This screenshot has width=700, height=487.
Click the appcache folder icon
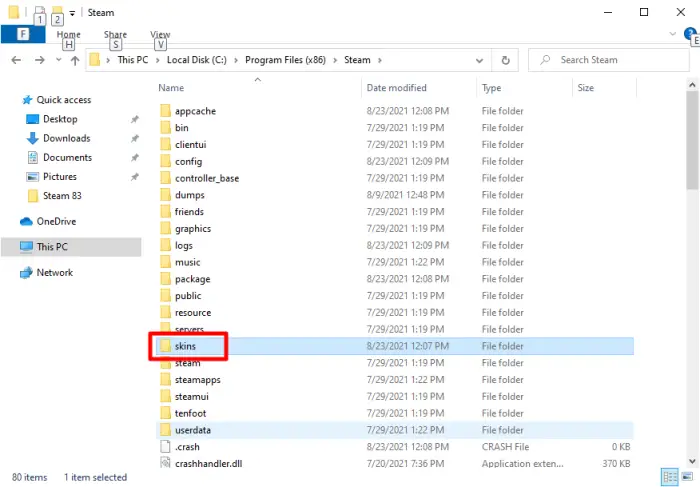pos(166,111)
